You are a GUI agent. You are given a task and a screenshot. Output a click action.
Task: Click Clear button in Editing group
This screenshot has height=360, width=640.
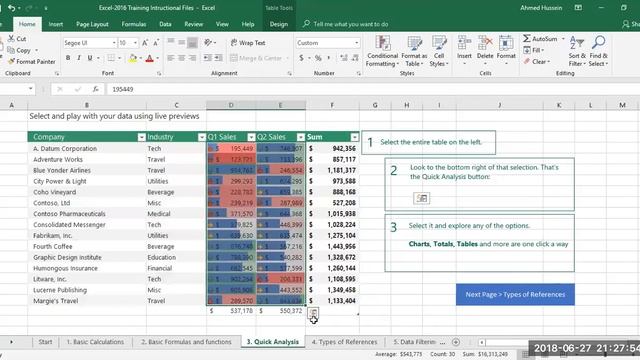536,62
